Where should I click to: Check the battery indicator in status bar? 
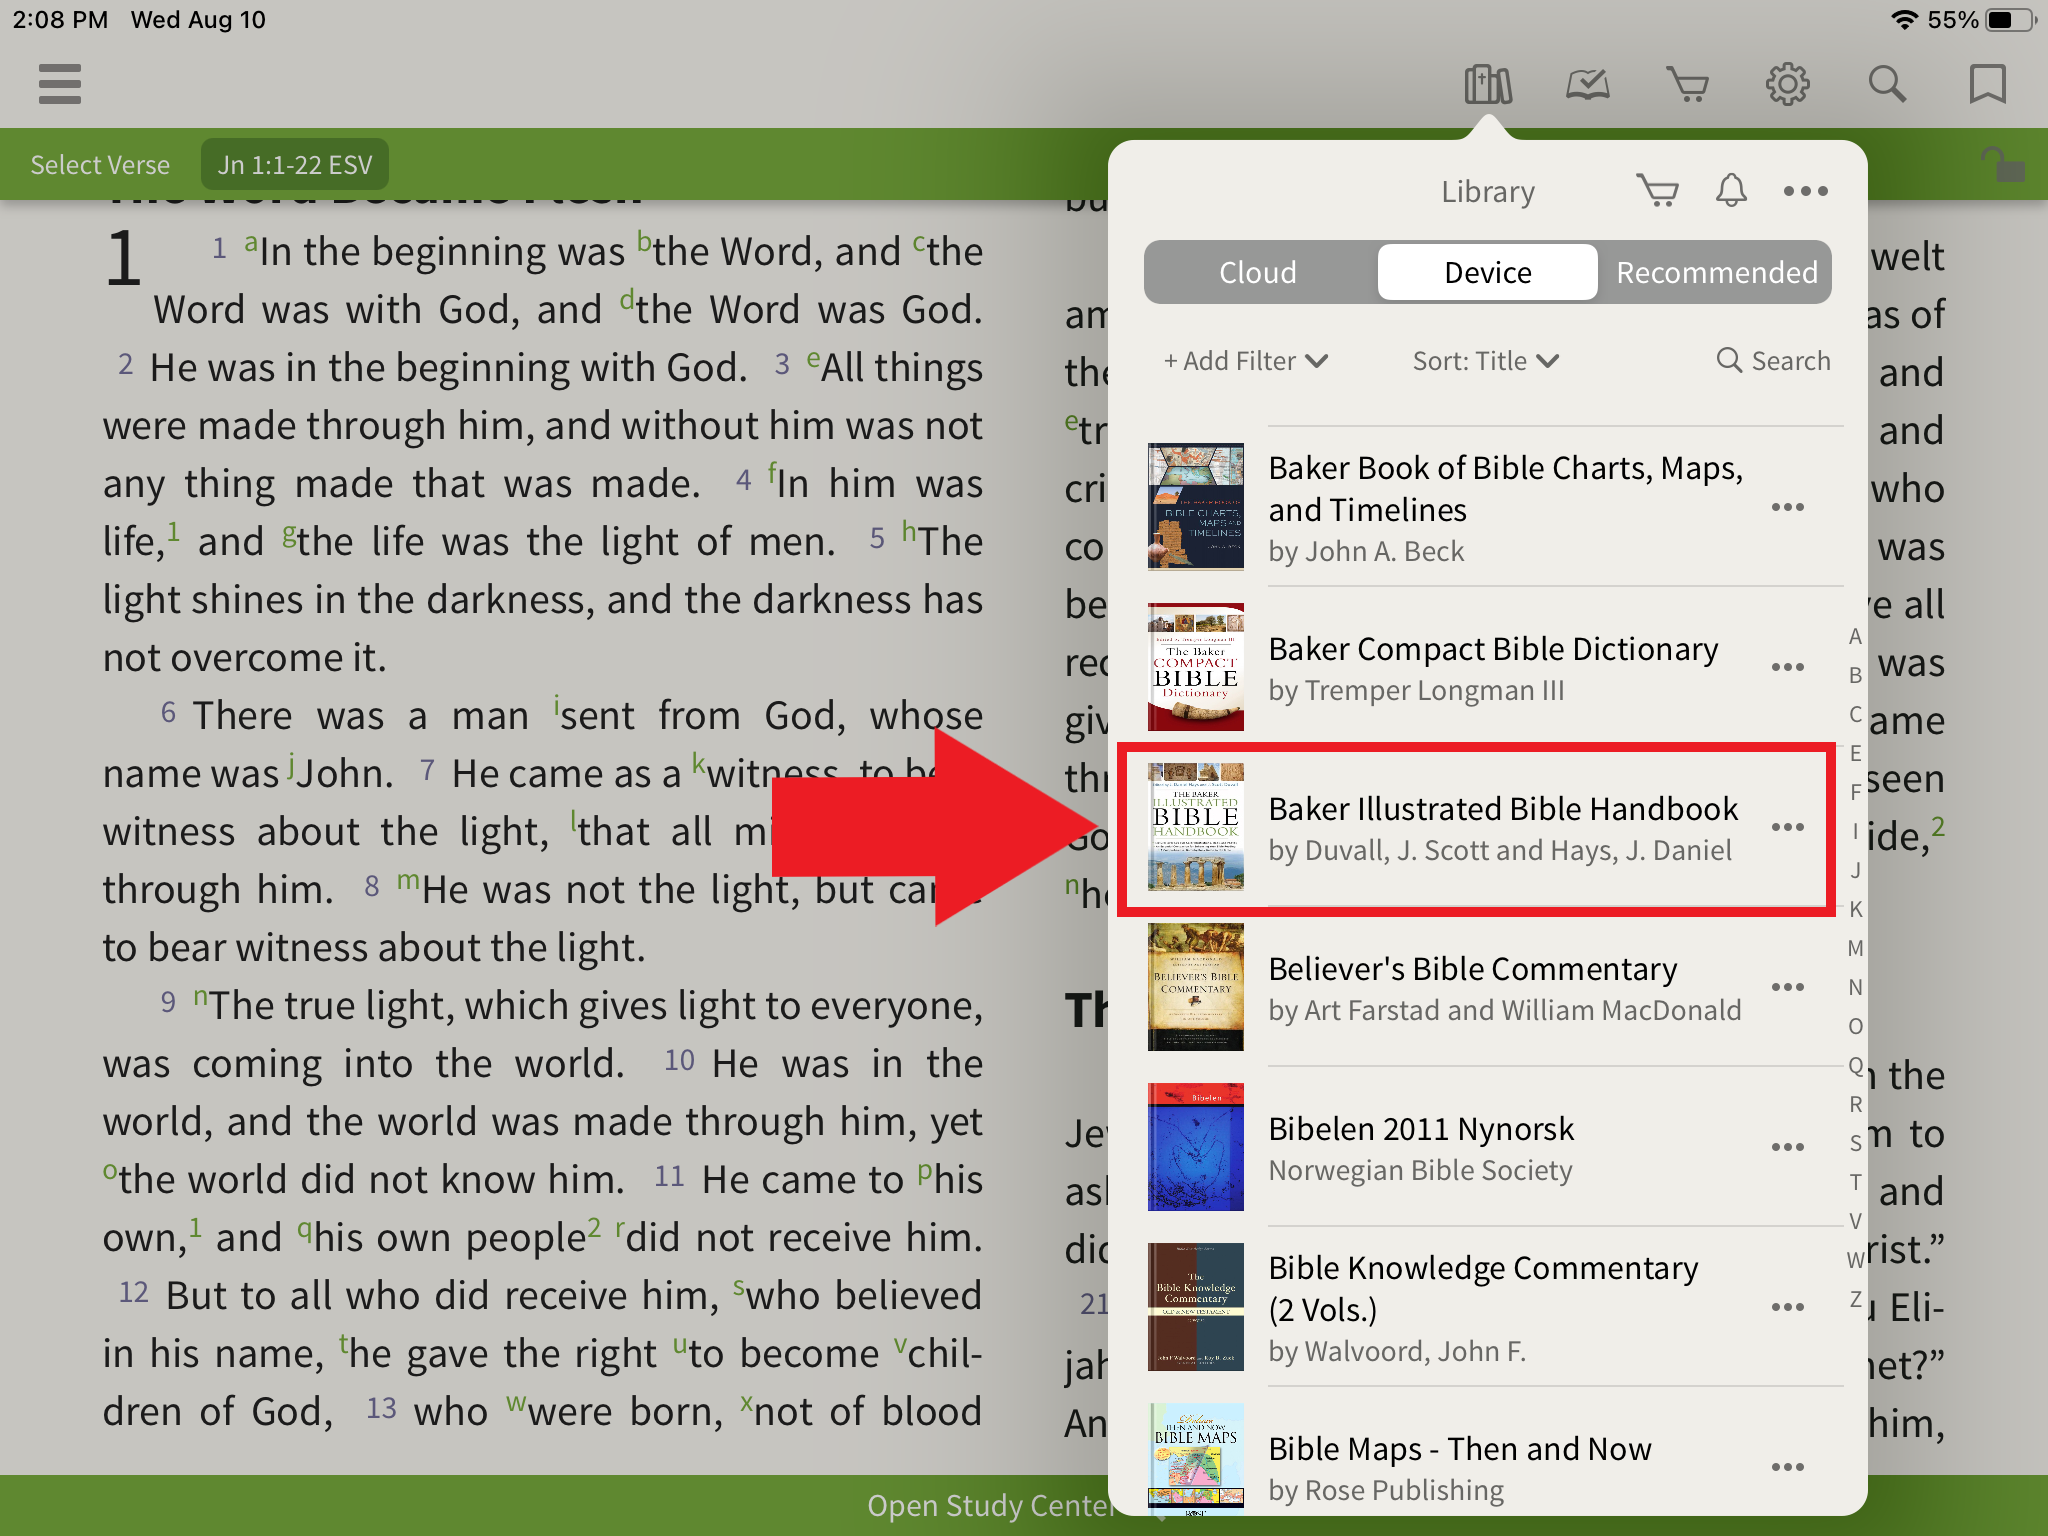click(x=2012, y=20)
